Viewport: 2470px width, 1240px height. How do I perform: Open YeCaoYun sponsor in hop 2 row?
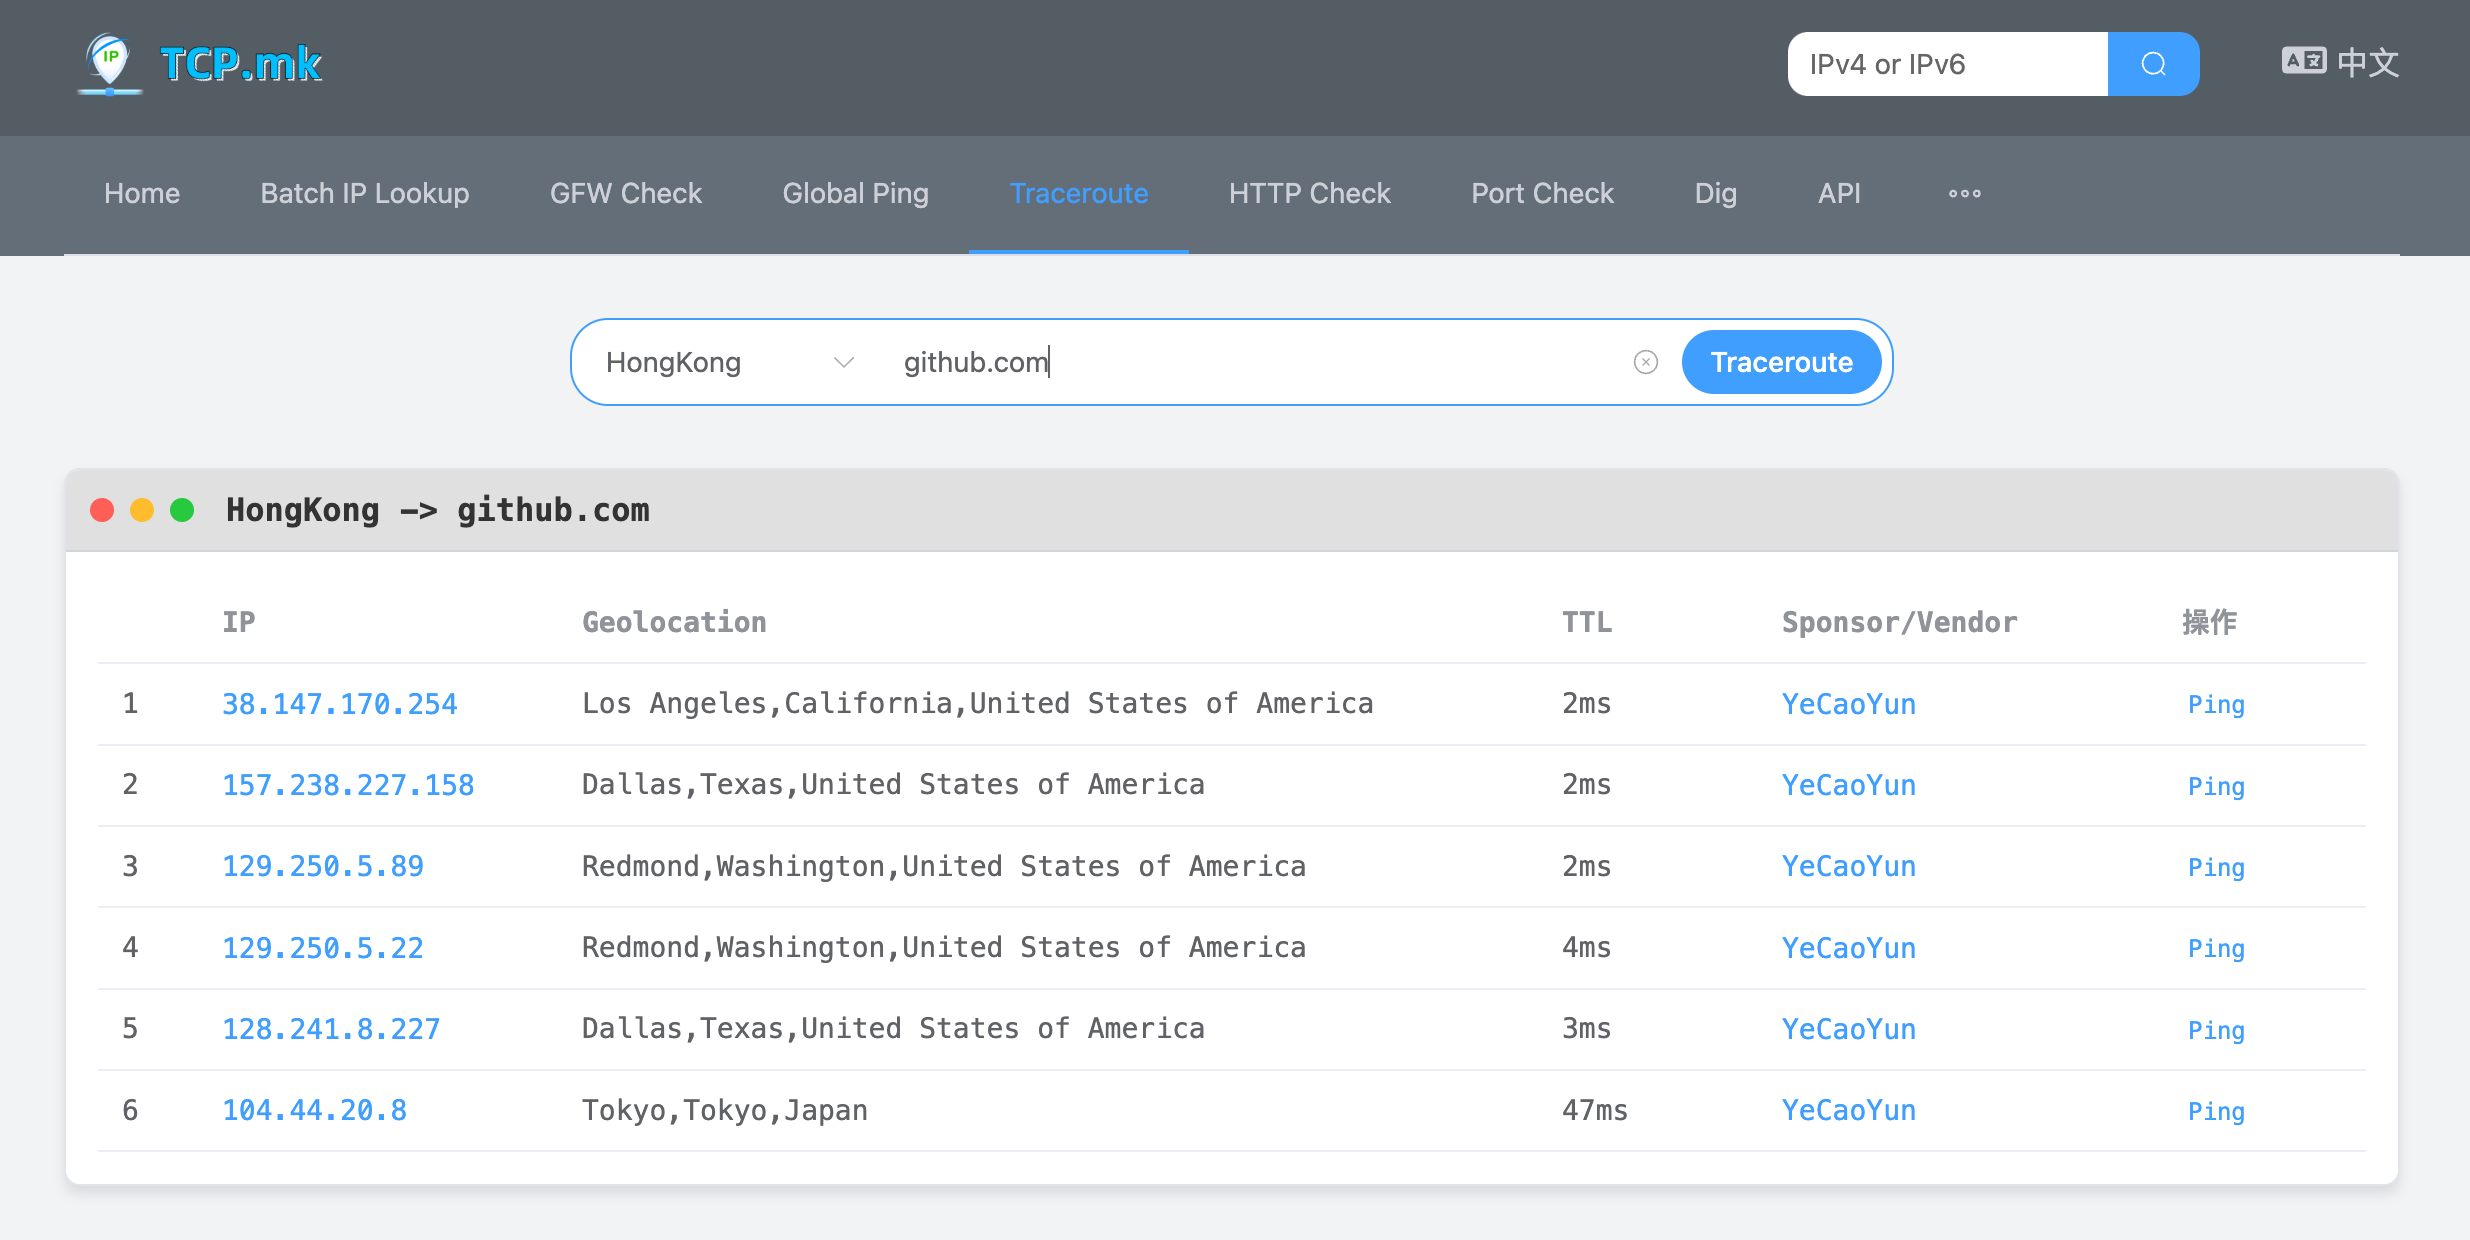1849,785
